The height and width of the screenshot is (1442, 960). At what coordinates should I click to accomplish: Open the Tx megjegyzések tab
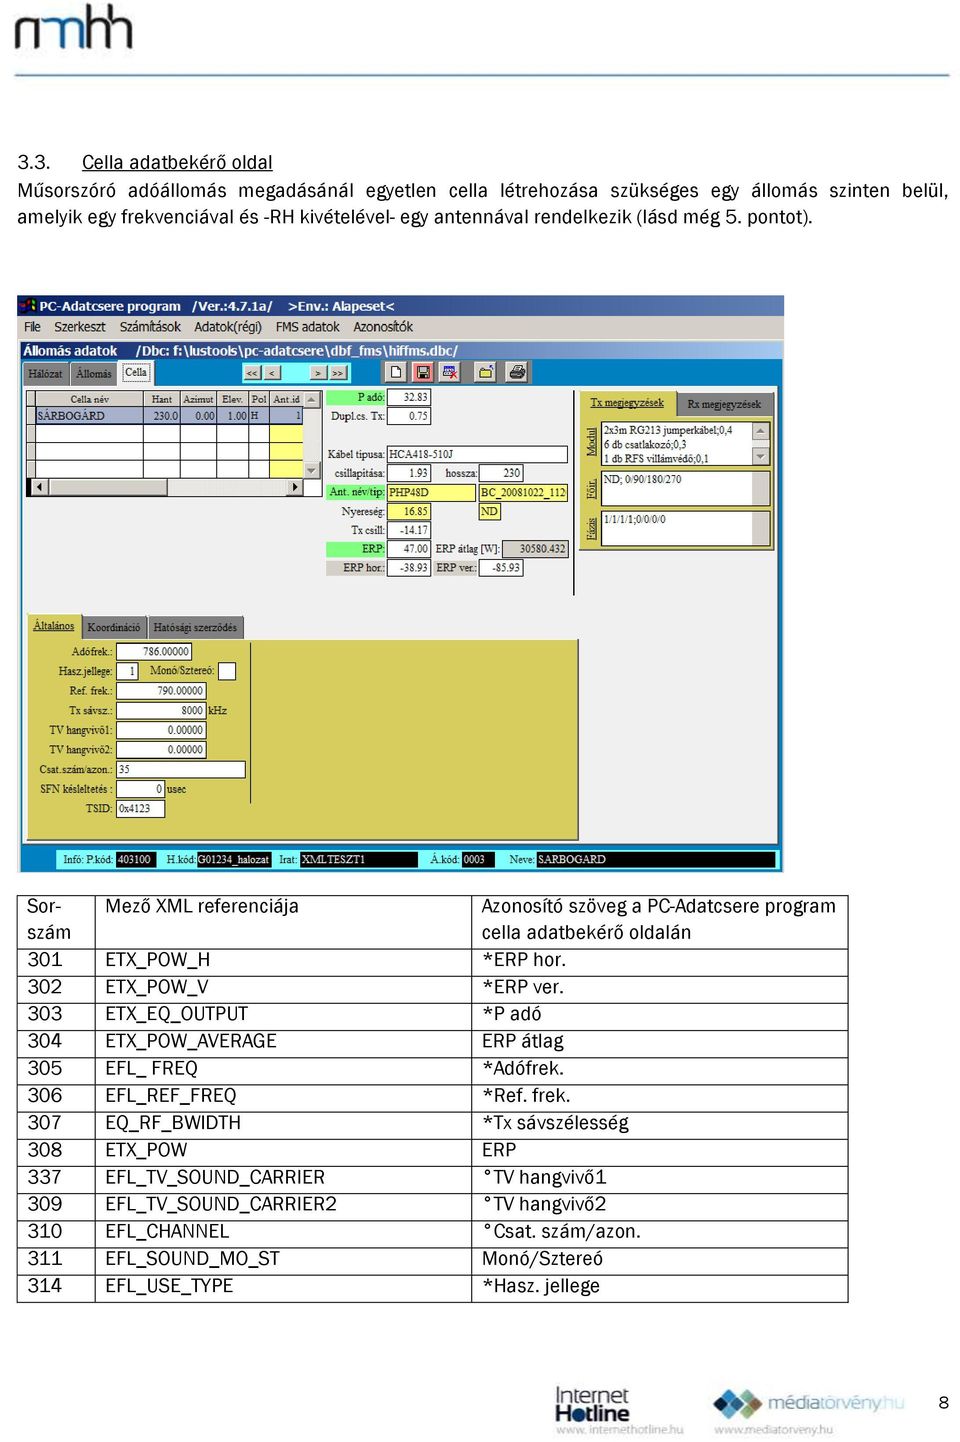627,403
